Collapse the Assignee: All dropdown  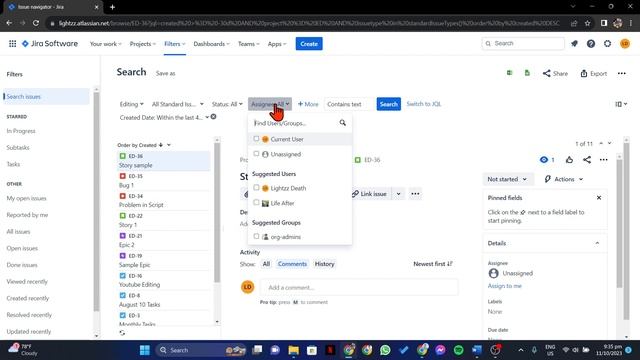270,104
